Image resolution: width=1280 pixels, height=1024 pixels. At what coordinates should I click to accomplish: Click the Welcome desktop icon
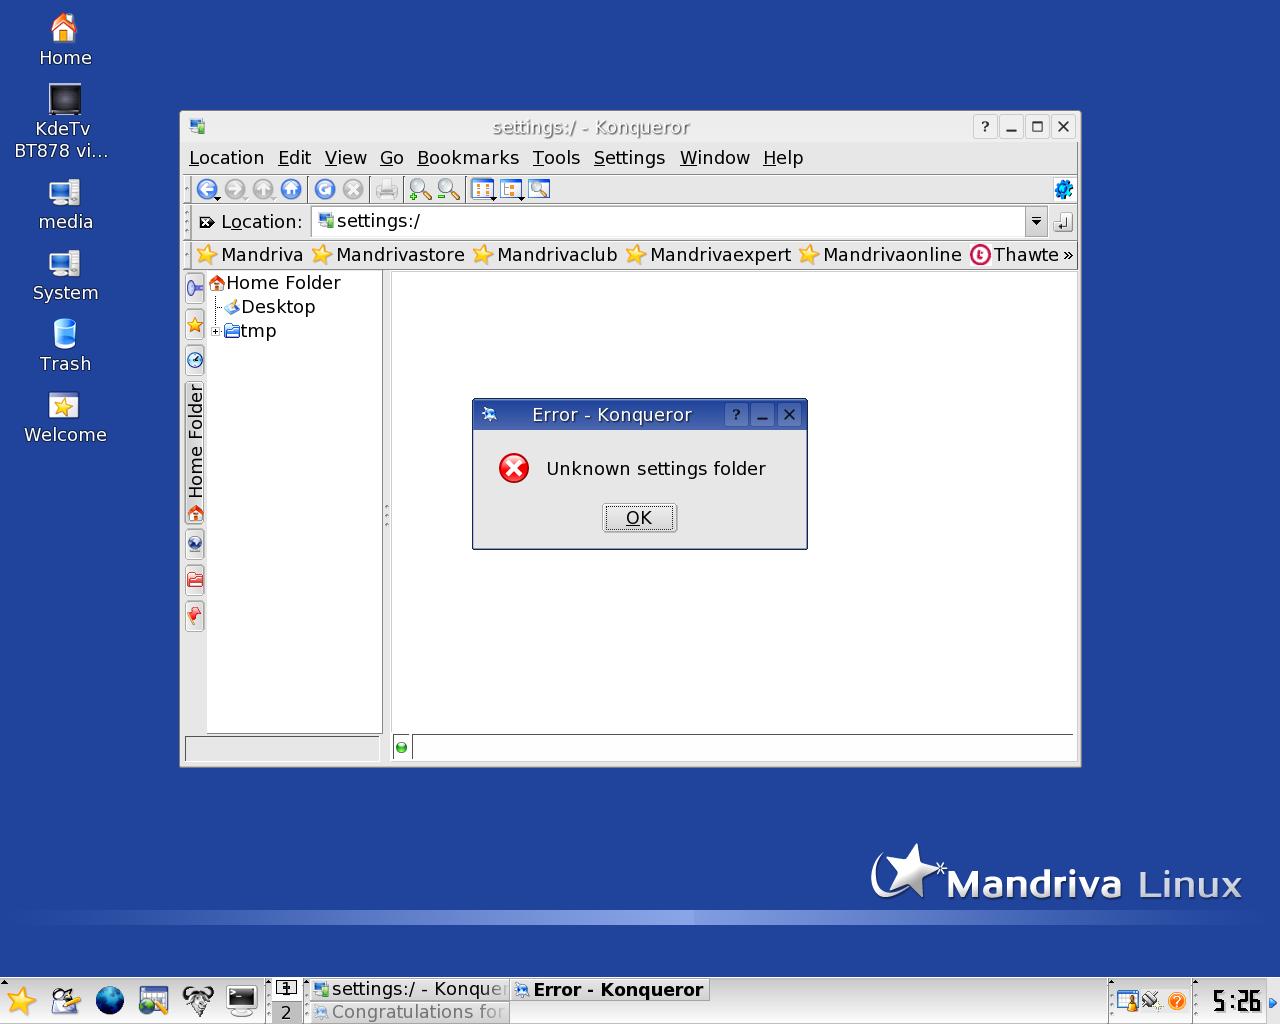tap(65, 418)
